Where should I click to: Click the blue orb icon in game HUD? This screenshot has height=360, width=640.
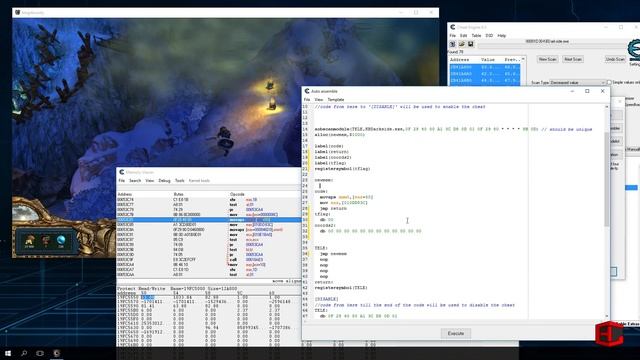tap(61, 241)
